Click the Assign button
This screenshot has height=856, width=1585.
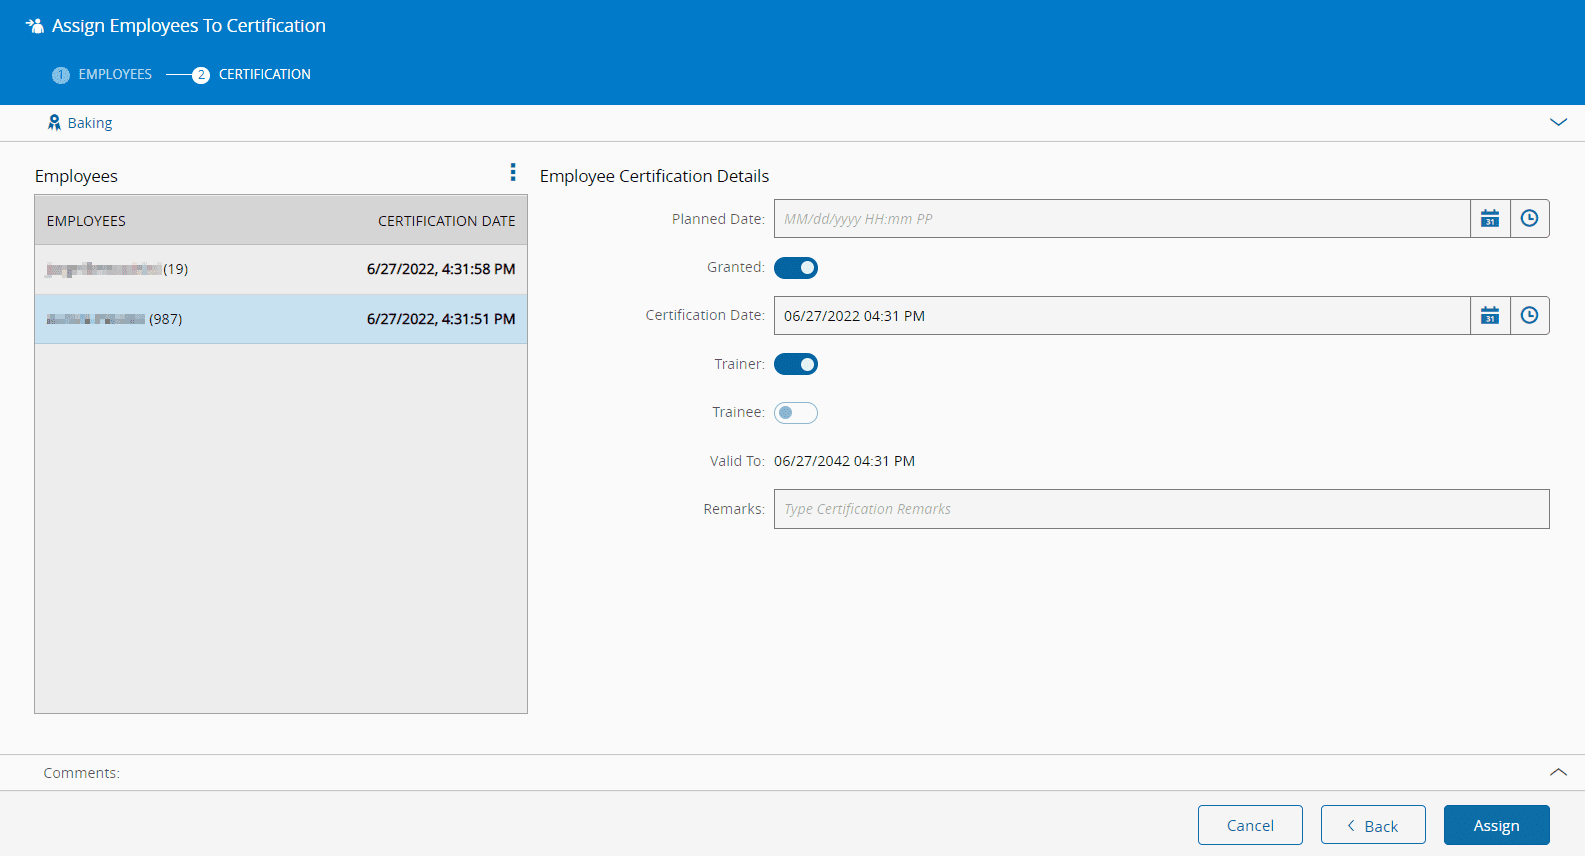click(x=1496, y=825)
